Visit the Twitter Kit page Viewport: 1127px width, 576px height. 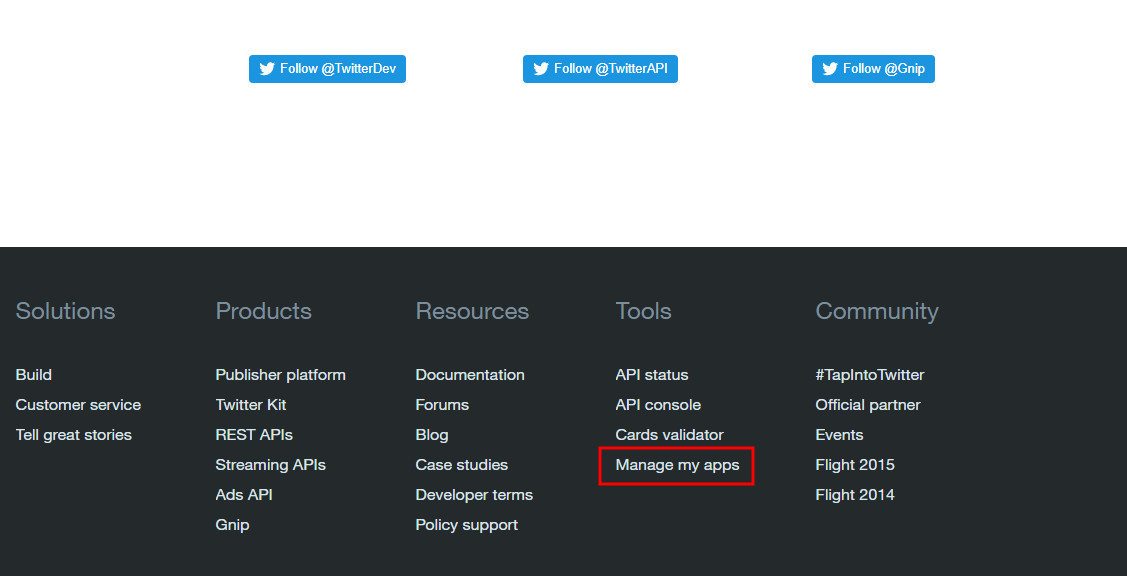tap(251, 405)
